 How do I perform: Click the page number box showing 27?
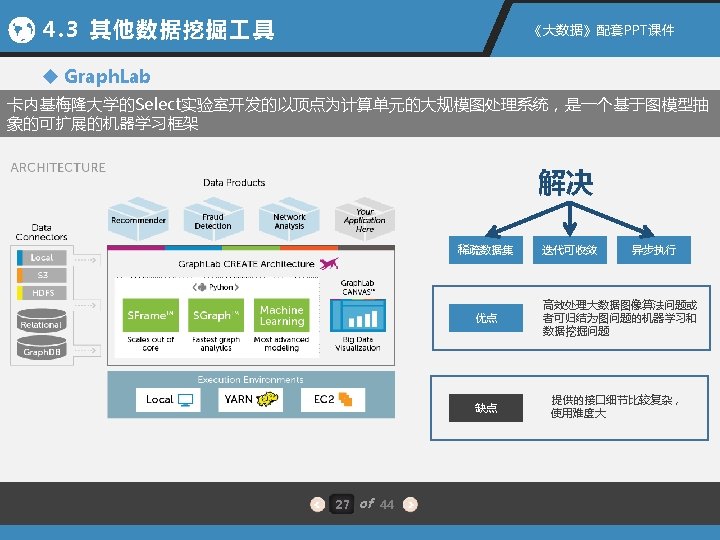pos(342,504)
